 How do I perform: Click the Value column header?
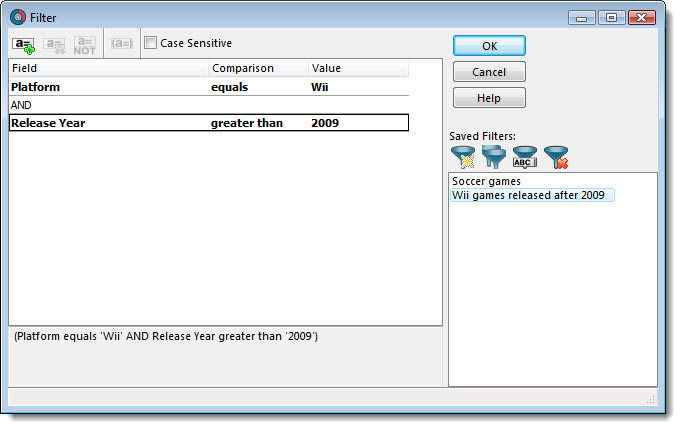(359, 68)
